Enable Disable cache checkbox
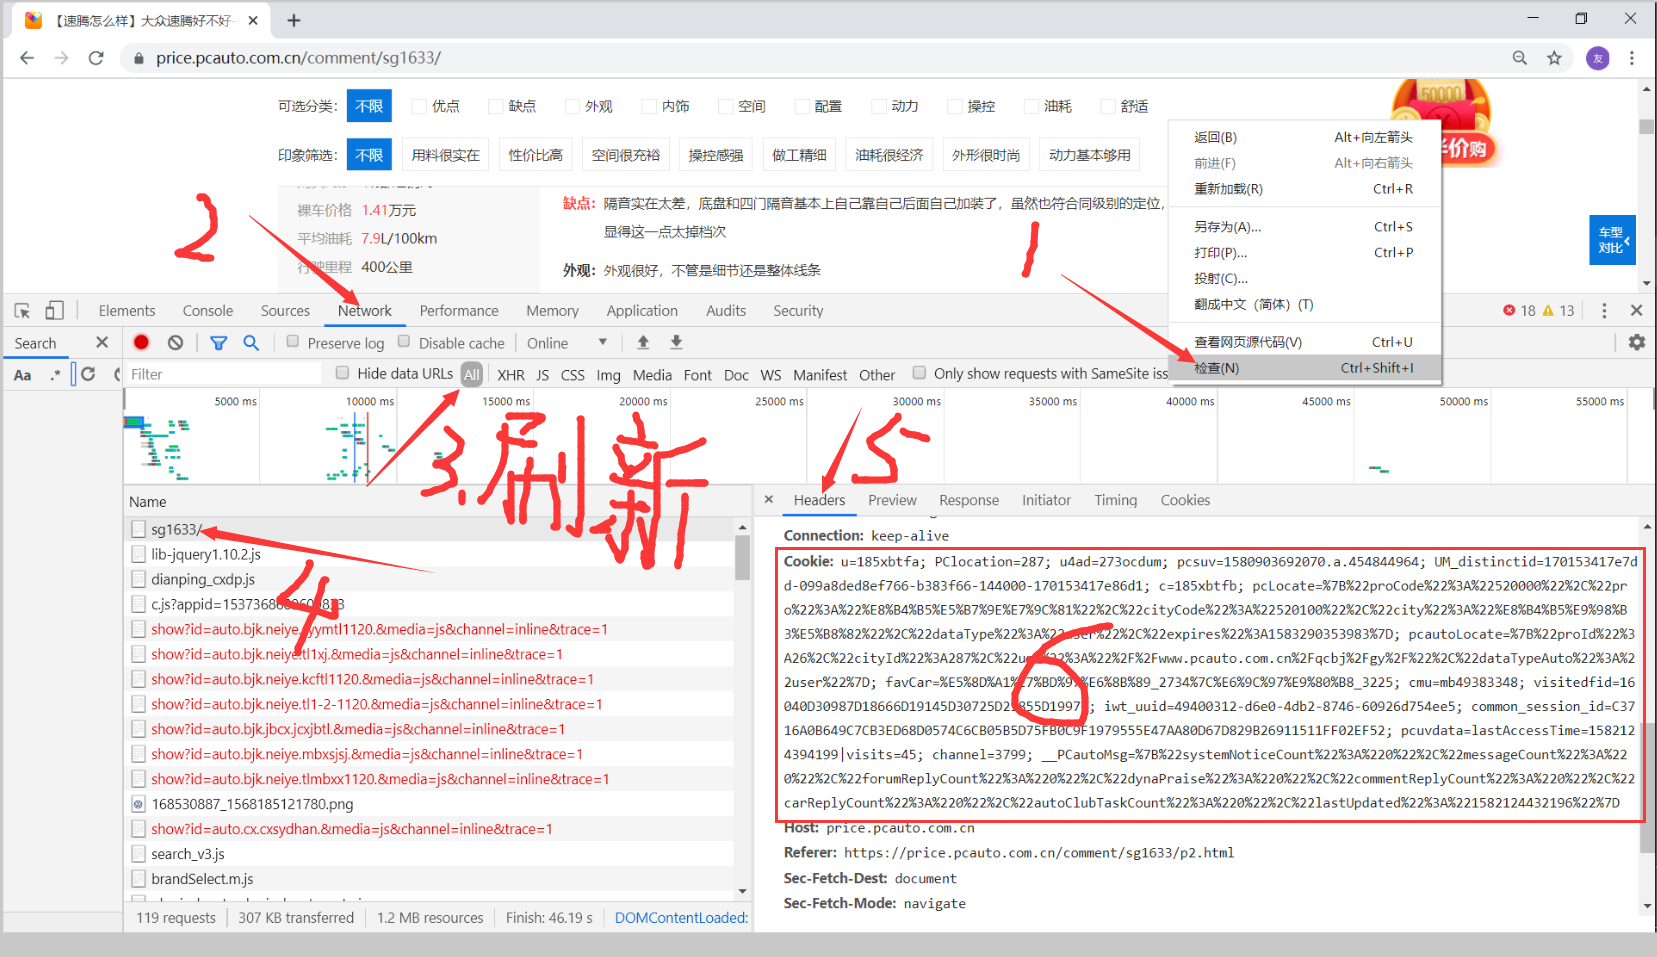This screenshot has width=1657, height=957. (404, 341)
